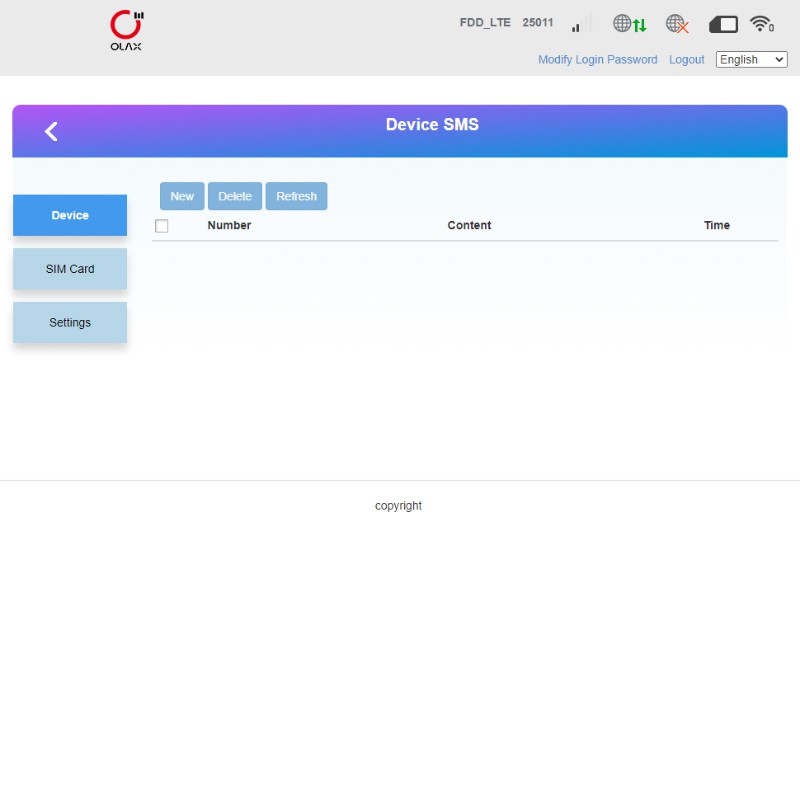Click the Time column header
Image resolution: width=800 pixels, height=800 pixels.
coord(716,226)
